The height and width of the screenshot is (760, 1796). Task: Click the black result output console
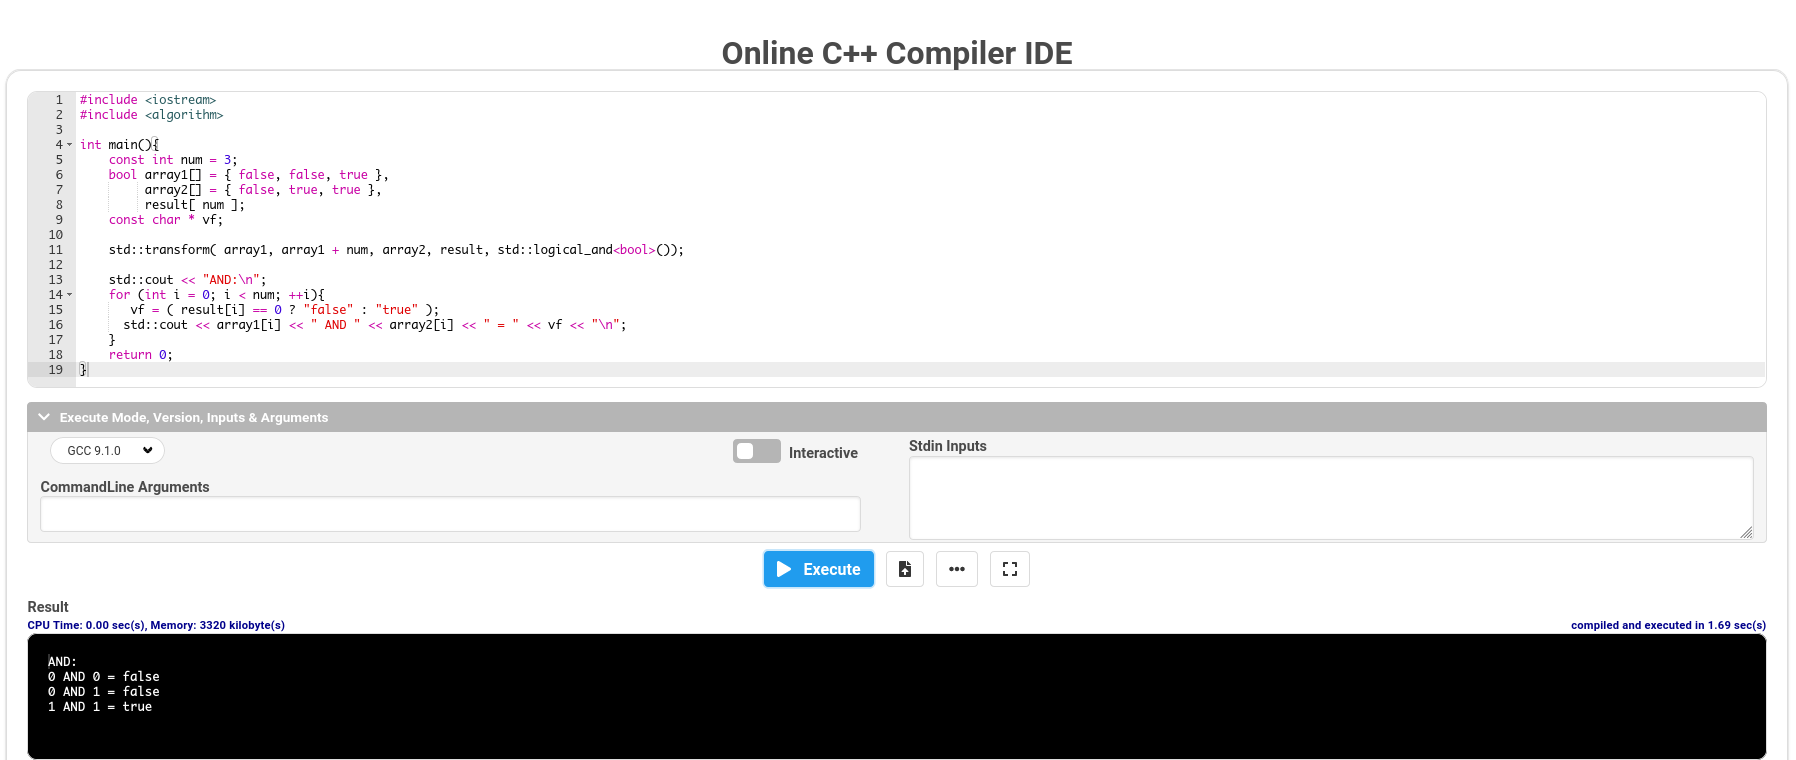pos(897,696)
